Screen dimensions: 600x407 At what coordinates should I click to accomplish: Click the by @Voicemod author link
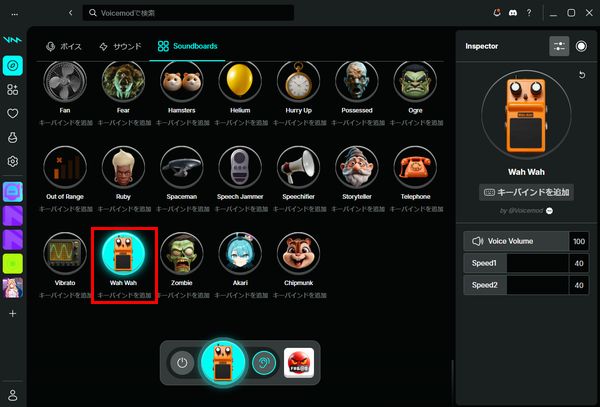pos(526,211)
